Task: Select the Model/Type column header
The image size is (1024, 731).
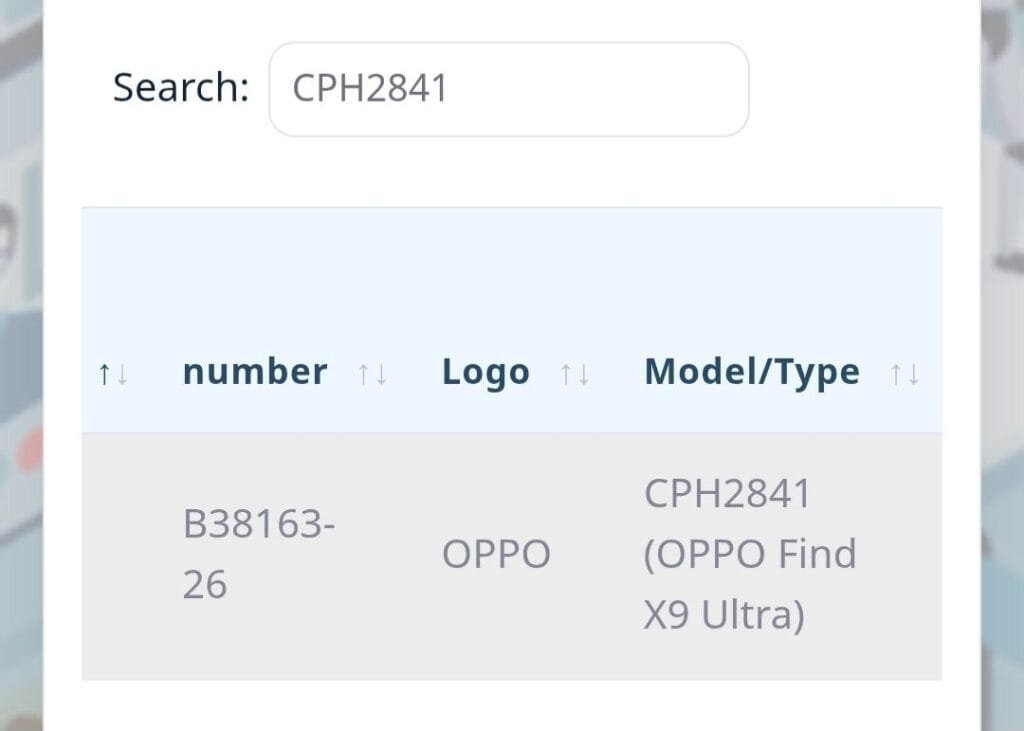Action: [751, 371]
